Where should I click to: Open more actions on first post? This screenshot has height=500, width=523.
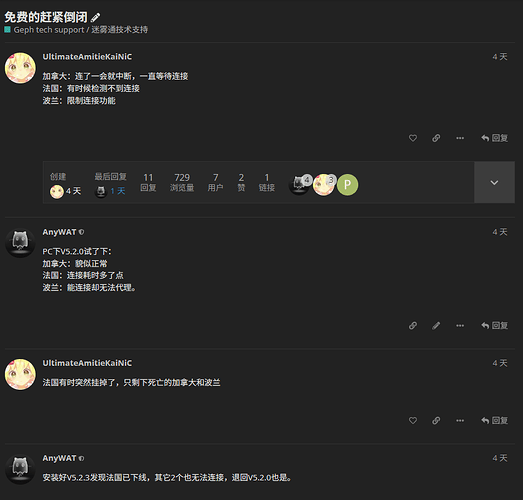click(x=460, y=138)
